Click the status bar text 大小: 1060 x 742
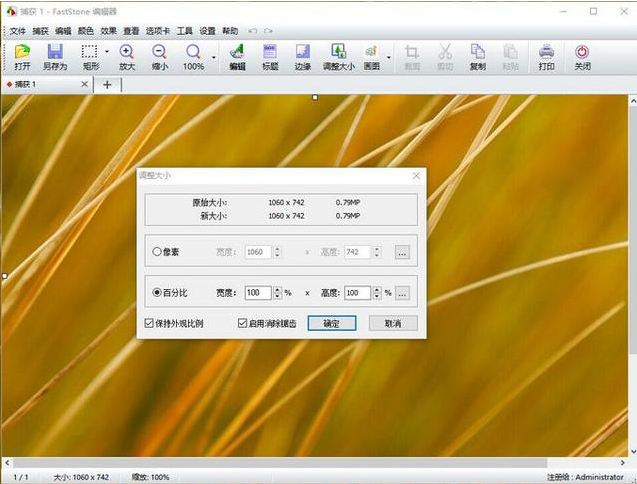The width and height of the screenshot is (637, 484). (x=81, y=477)
